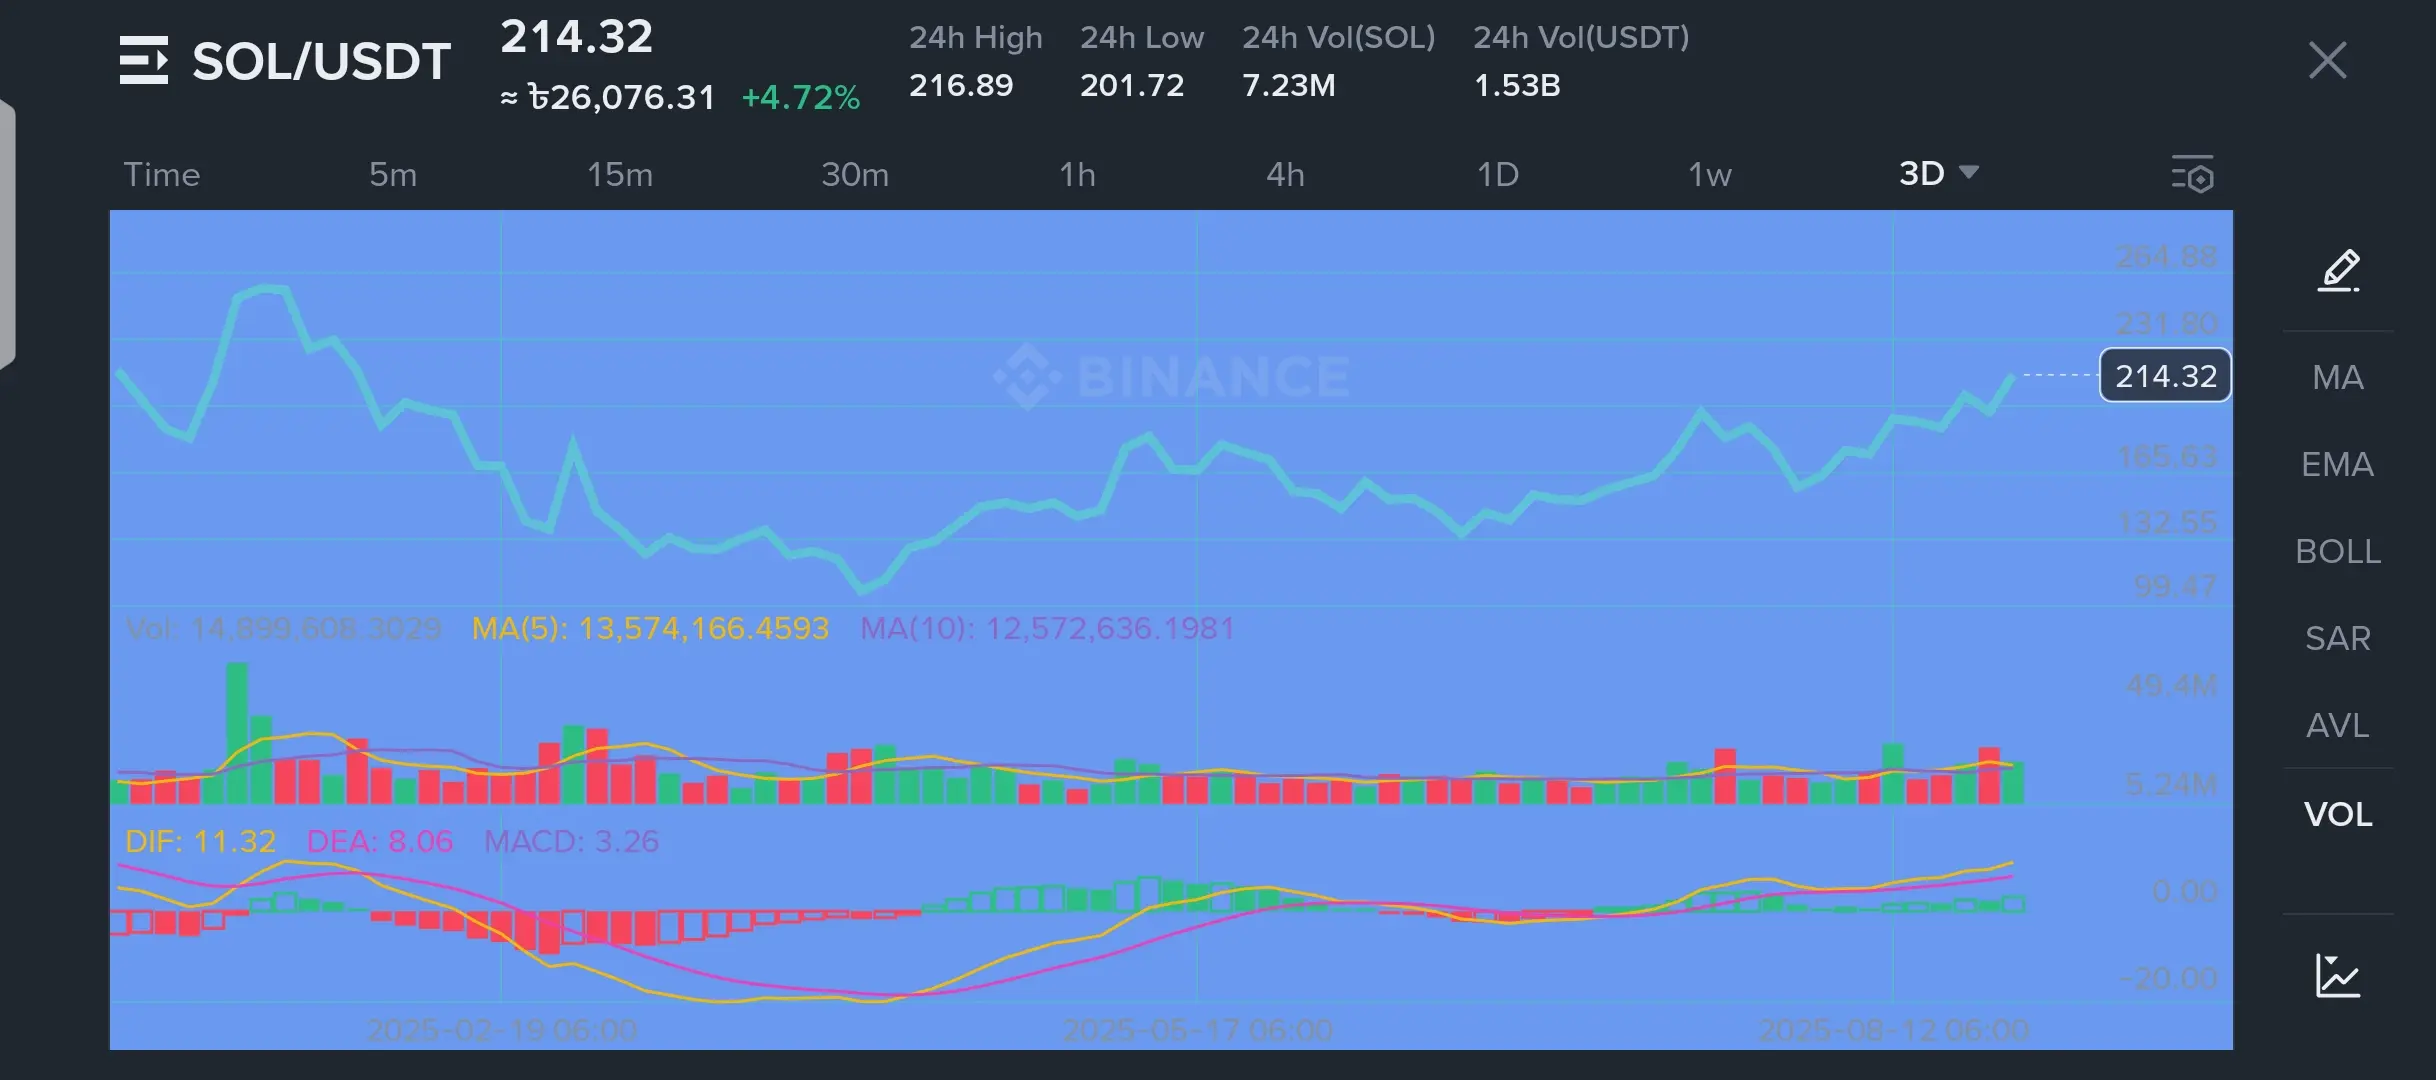Click the MA(10) volume readout
This screenshot has height=1080, width=2436.
click(x=1047, y=628)
